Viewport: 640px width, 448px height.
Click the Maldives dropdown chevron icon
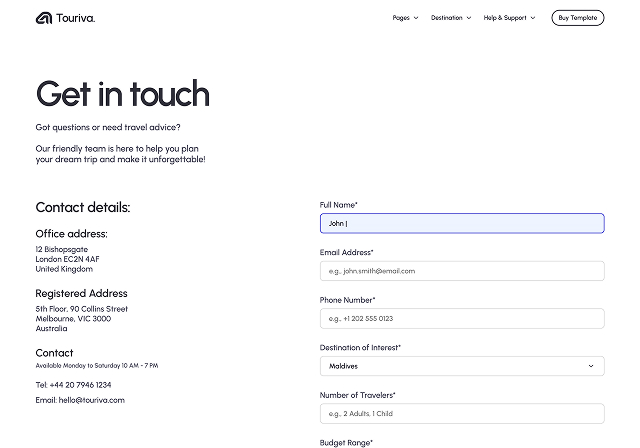[591, 366]
